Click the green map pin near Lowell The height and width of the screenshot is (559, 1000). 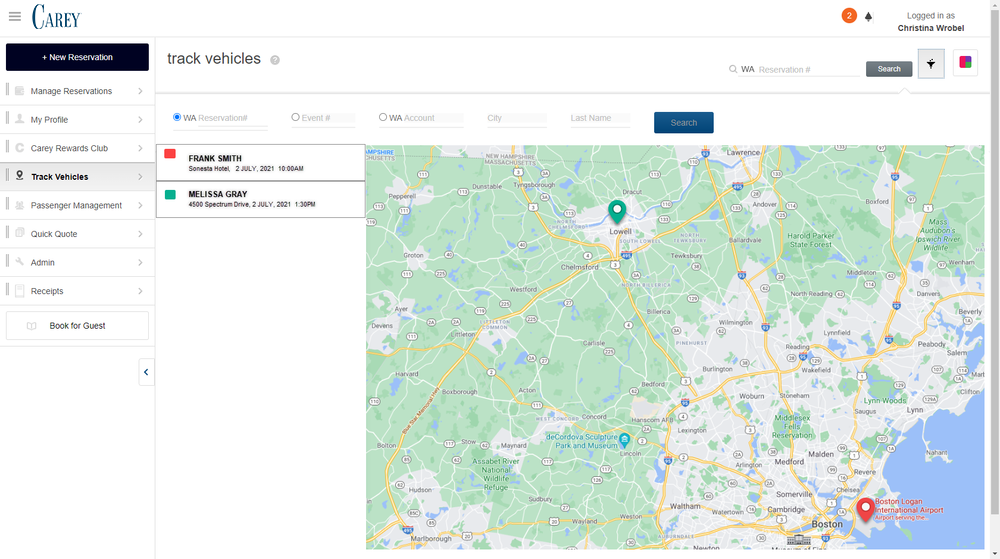pyautogui.click(x=617, y=211)
